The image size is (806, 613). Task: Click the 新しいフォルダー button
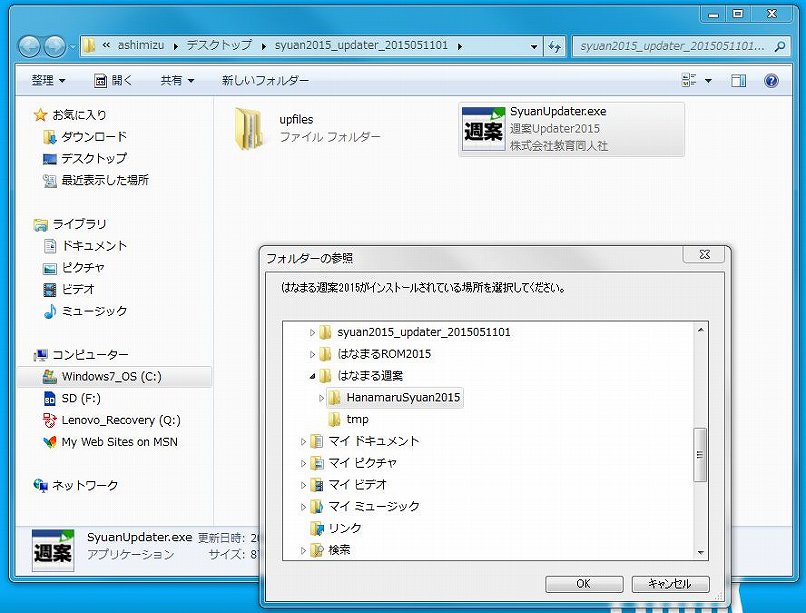click(265, 80)
